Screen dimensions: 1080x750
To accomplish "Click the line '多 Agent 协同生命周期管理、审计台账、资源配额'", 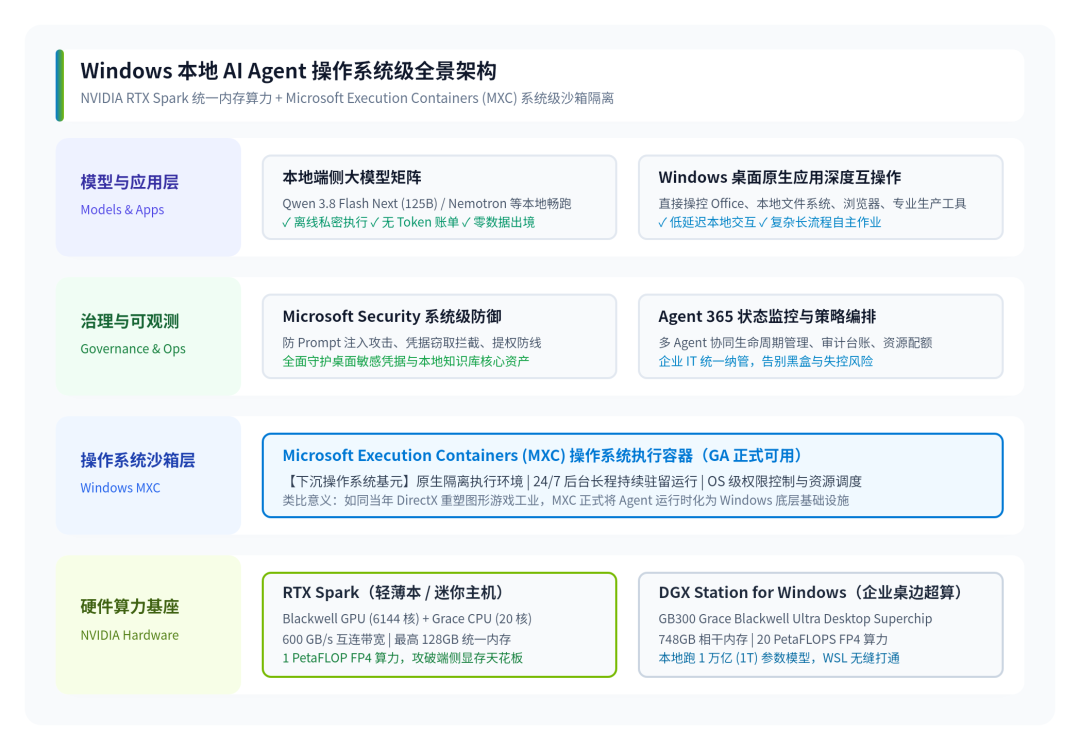I will [x=796, y=342].
